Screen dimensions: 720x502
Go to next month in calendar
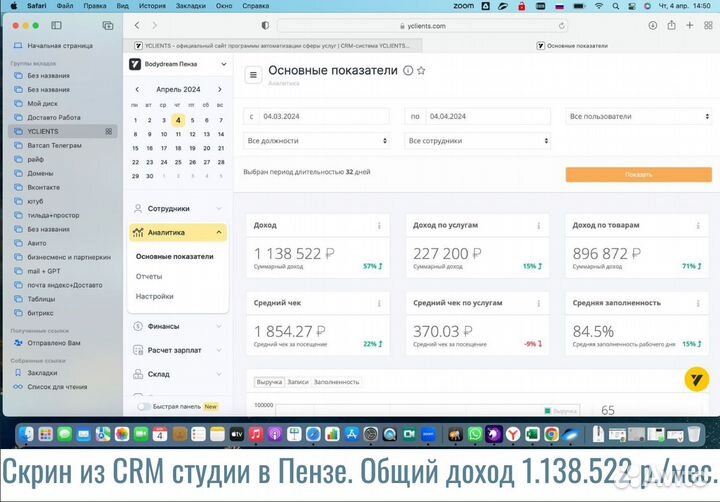(219, 89)
